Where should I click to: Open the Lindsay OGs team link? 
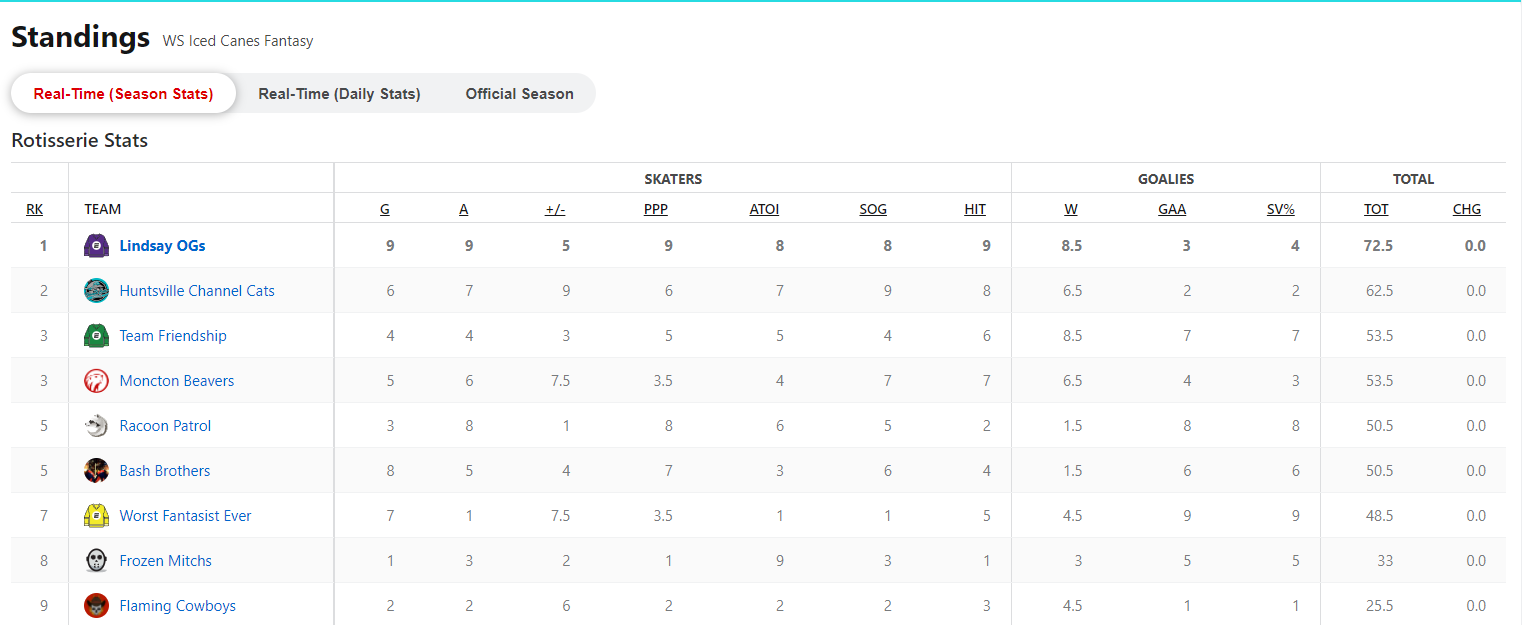(162, 246)
